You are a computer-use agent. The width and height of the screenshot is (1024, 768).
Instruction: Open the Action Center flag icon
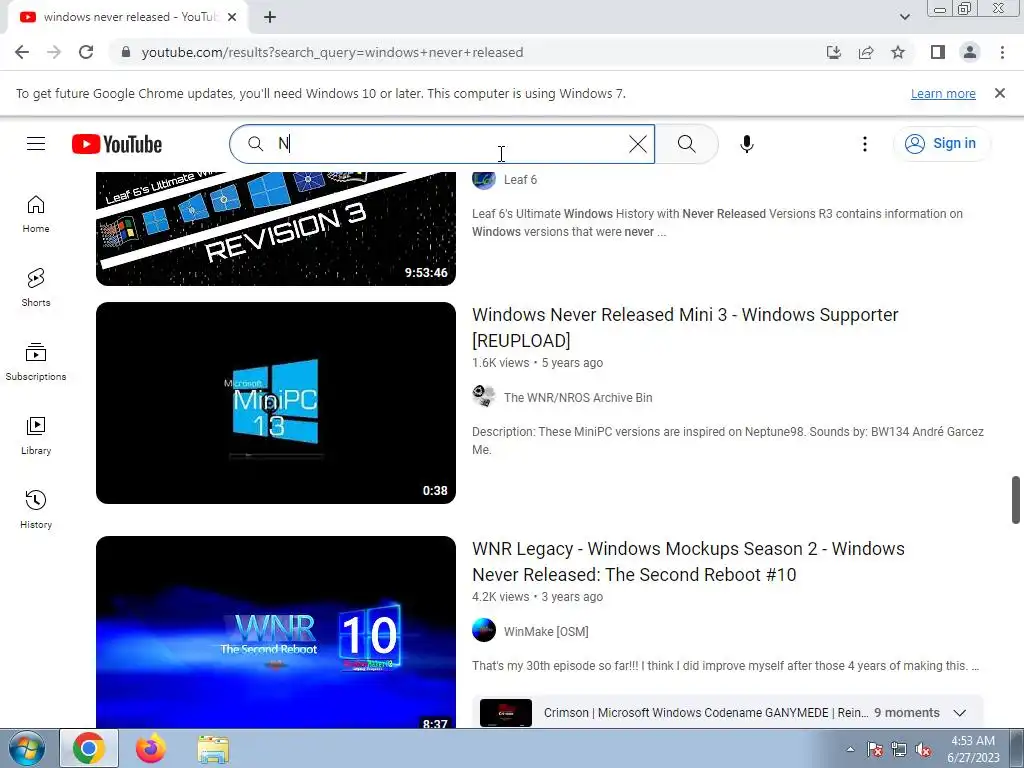[x=875, y=749]
